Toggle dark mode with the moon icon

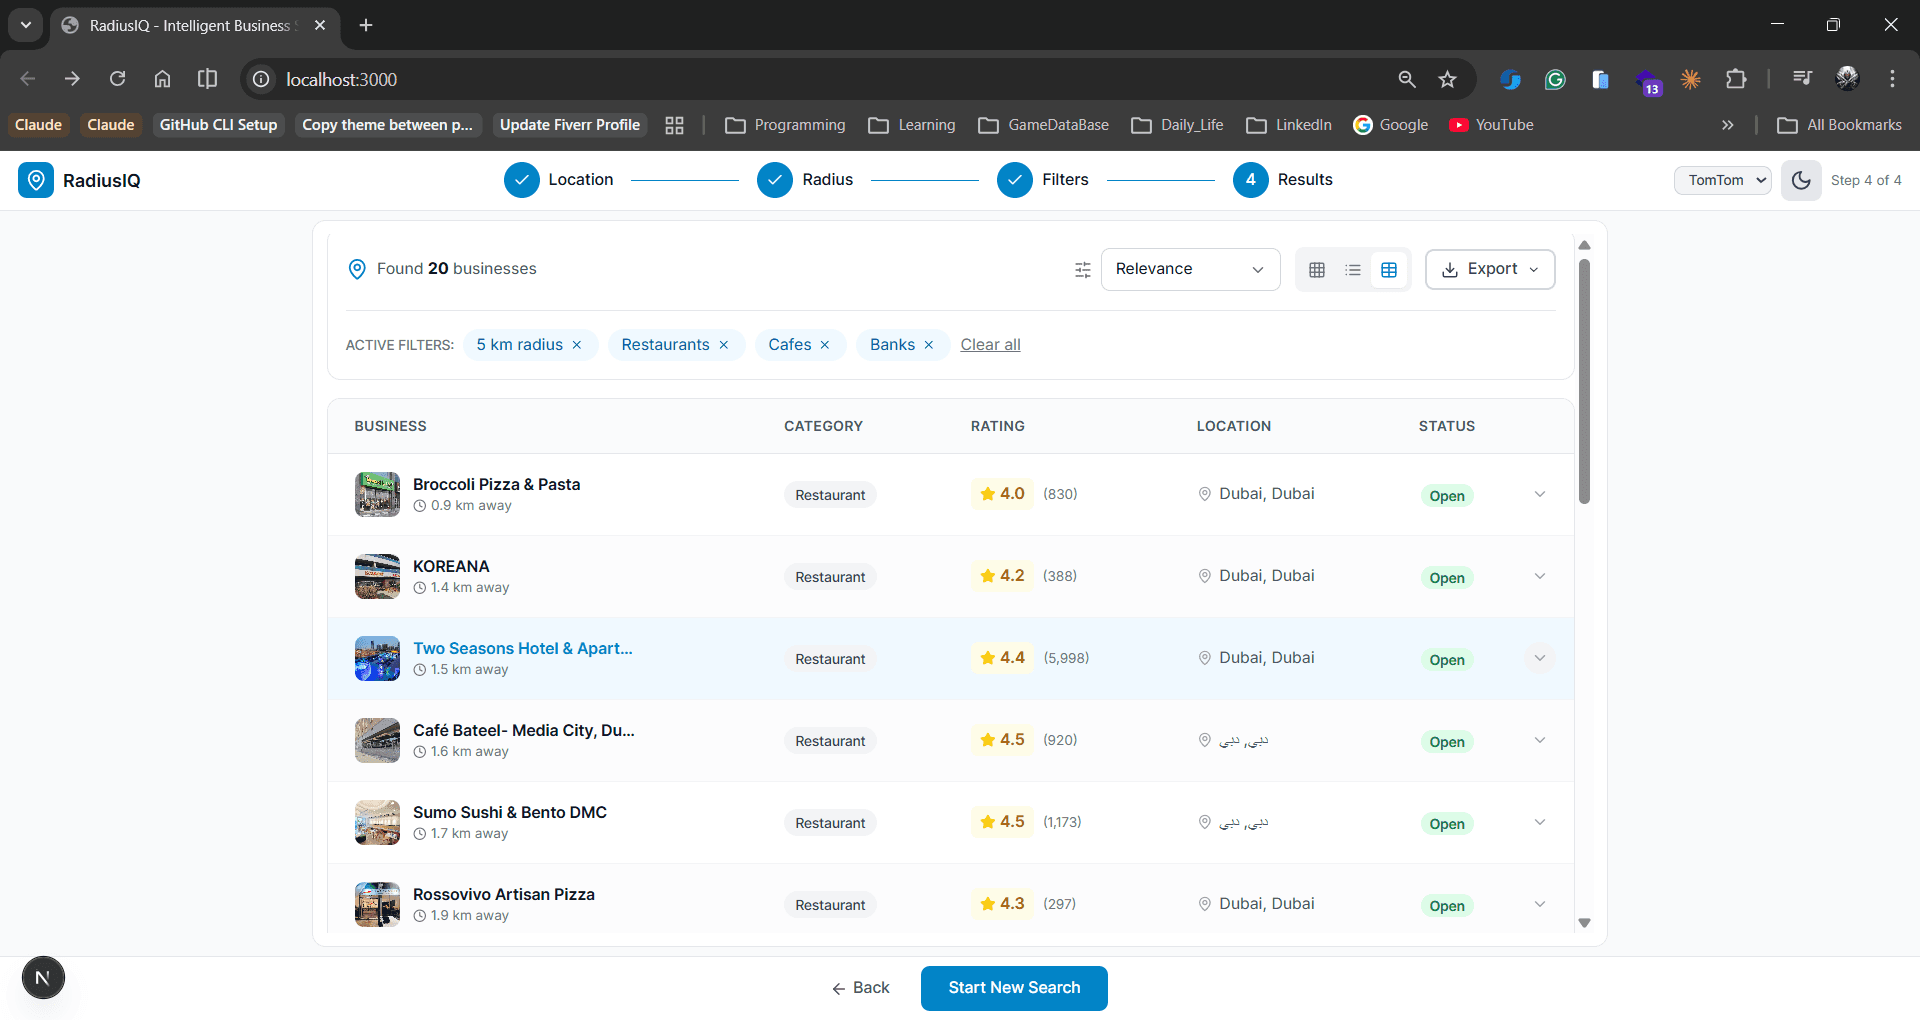coord(1801,180)
